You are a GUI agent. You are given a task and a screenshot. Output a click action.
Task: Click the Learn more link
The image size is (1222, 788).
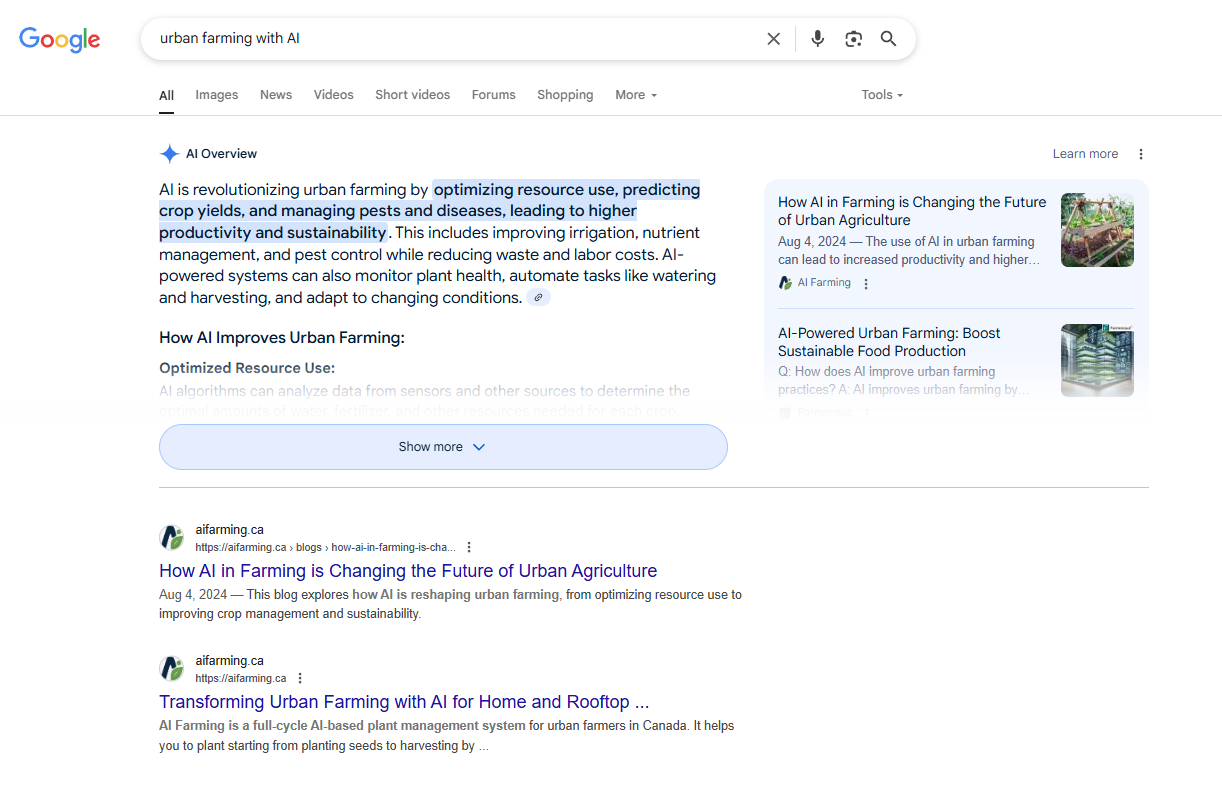click(x=1085, y=154)
